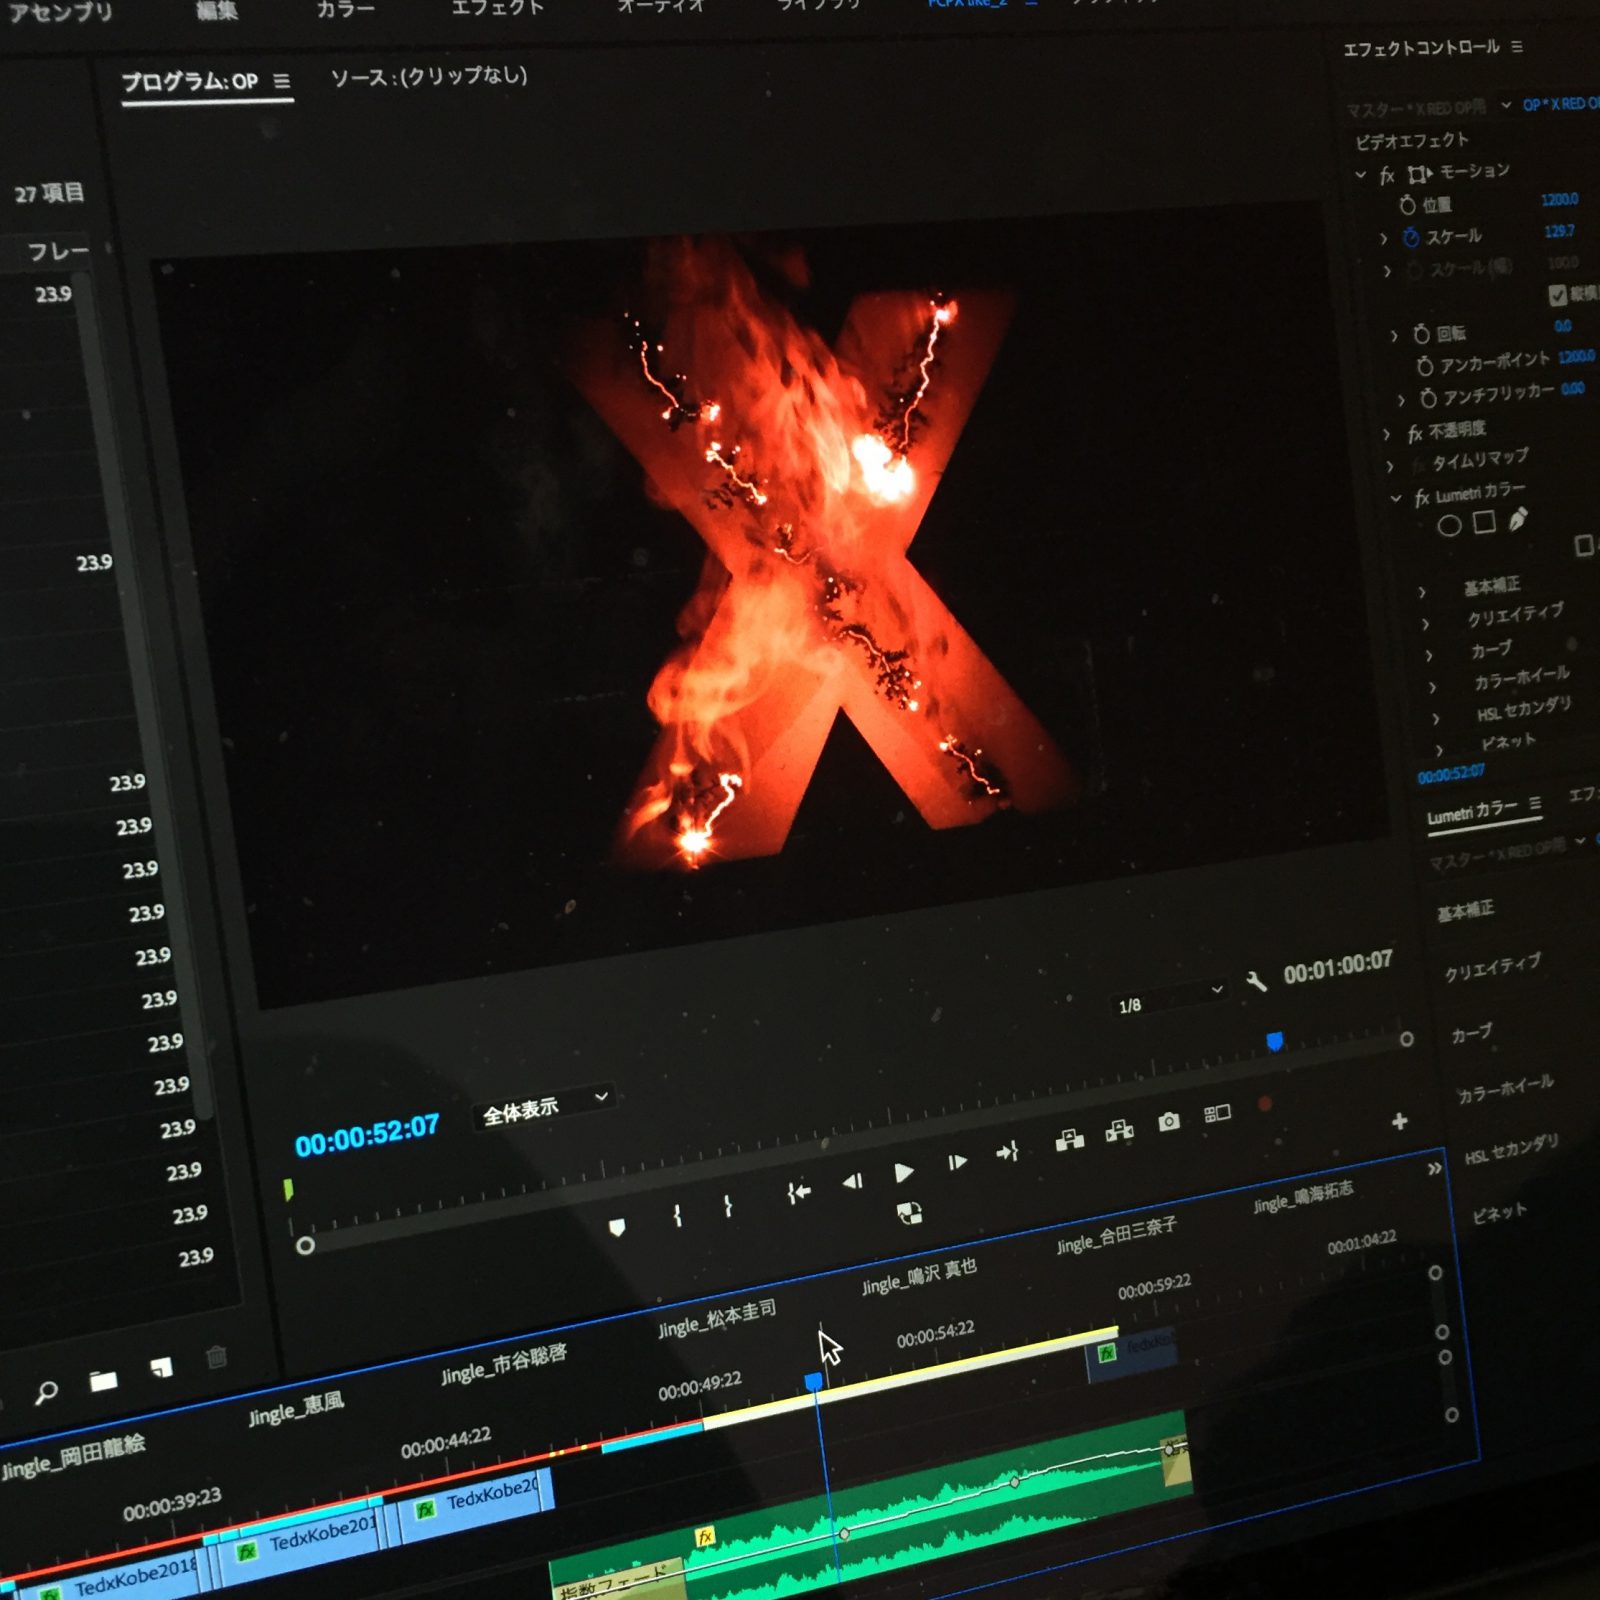Viewport: 1600px width, 1600px height.
Task: Step back one frame
Action: 852,1182
